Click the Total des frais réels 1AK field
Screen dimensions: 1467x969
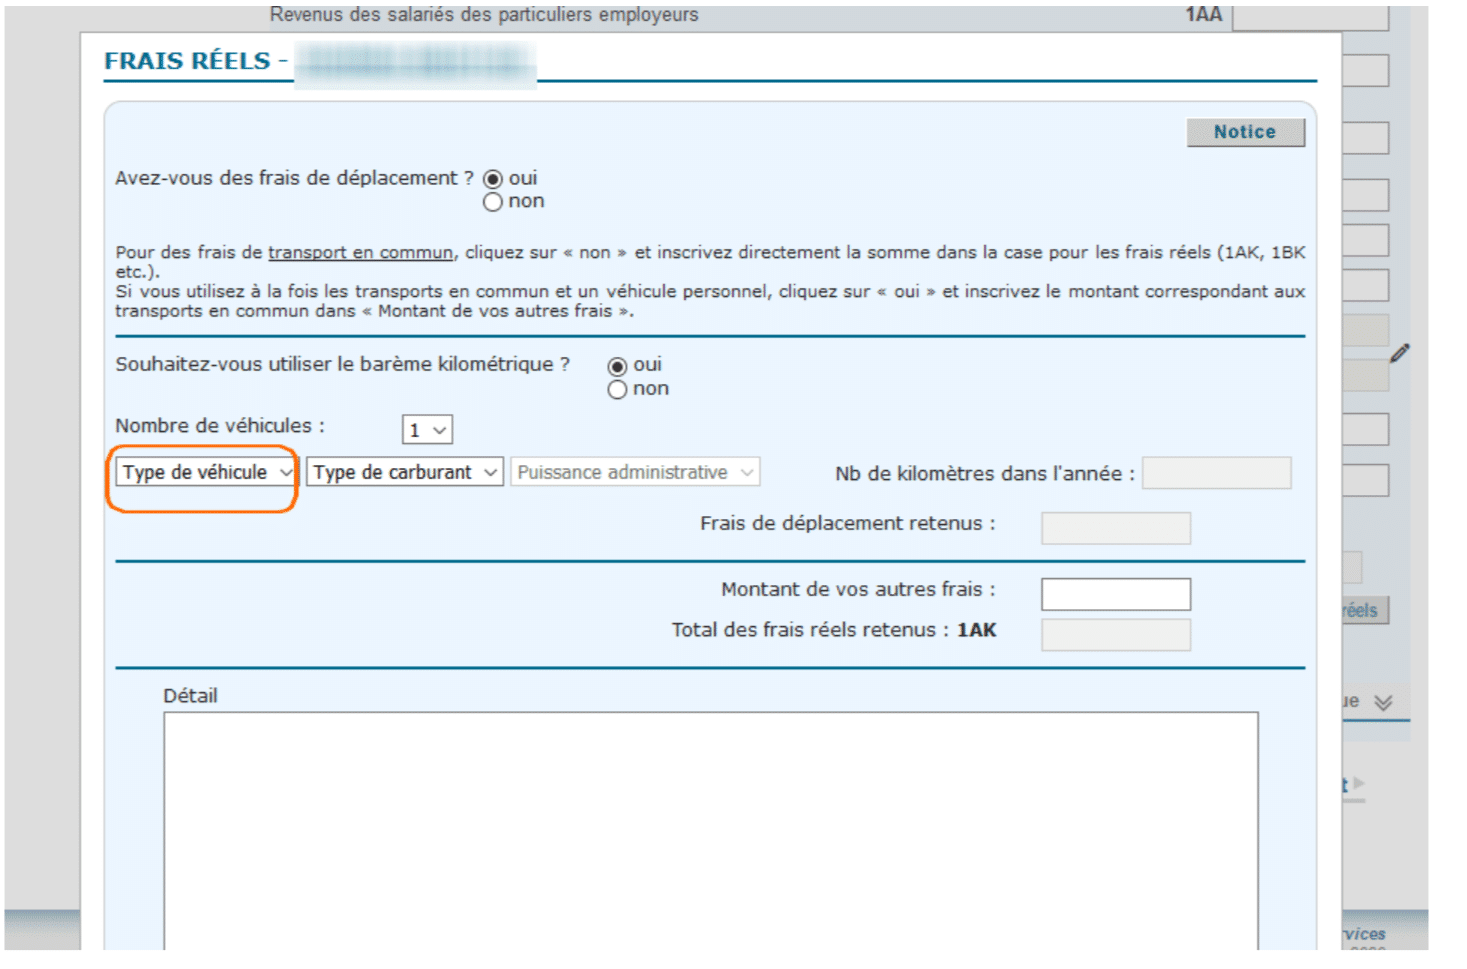point(1116,635)
